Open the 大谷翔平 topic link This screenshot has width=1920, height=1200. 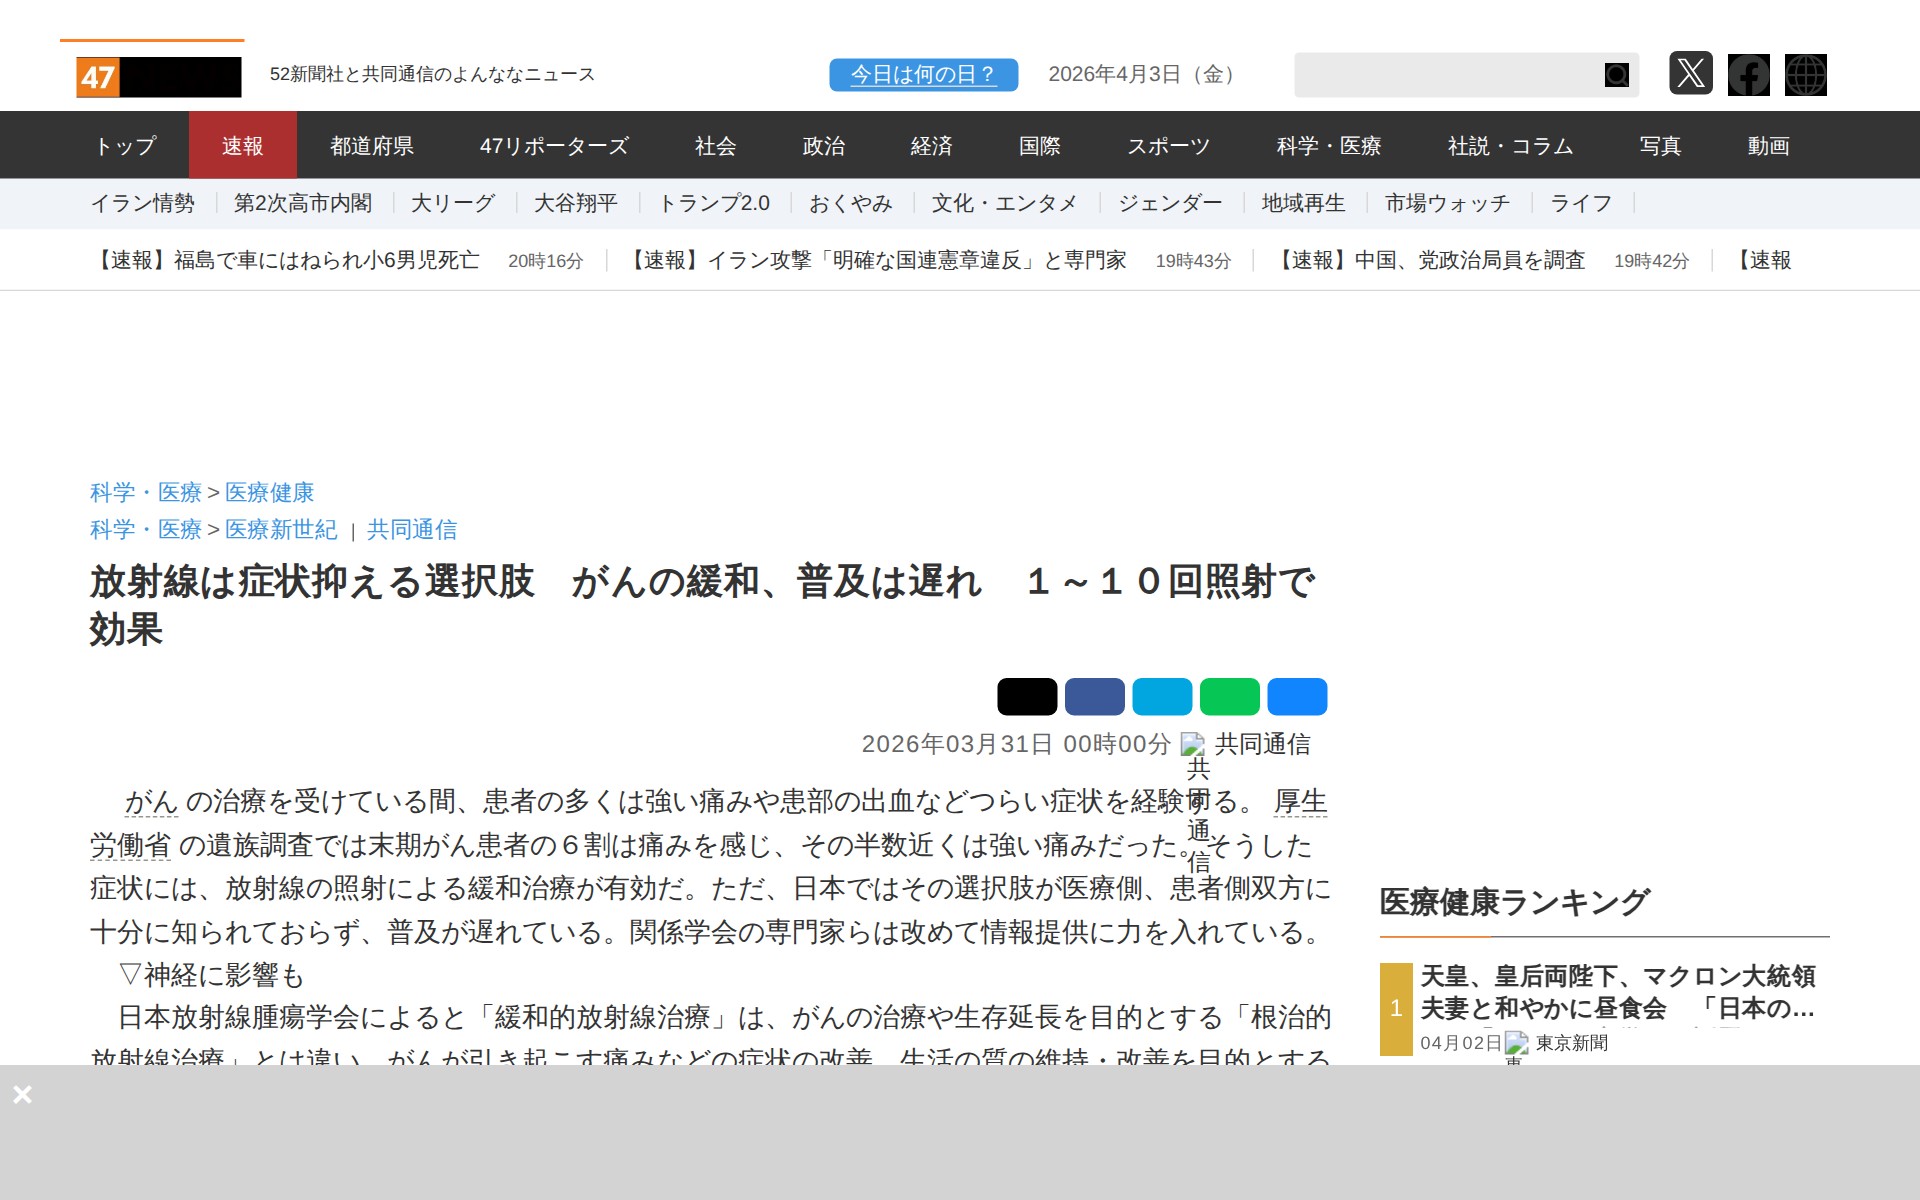click(575, 204)
